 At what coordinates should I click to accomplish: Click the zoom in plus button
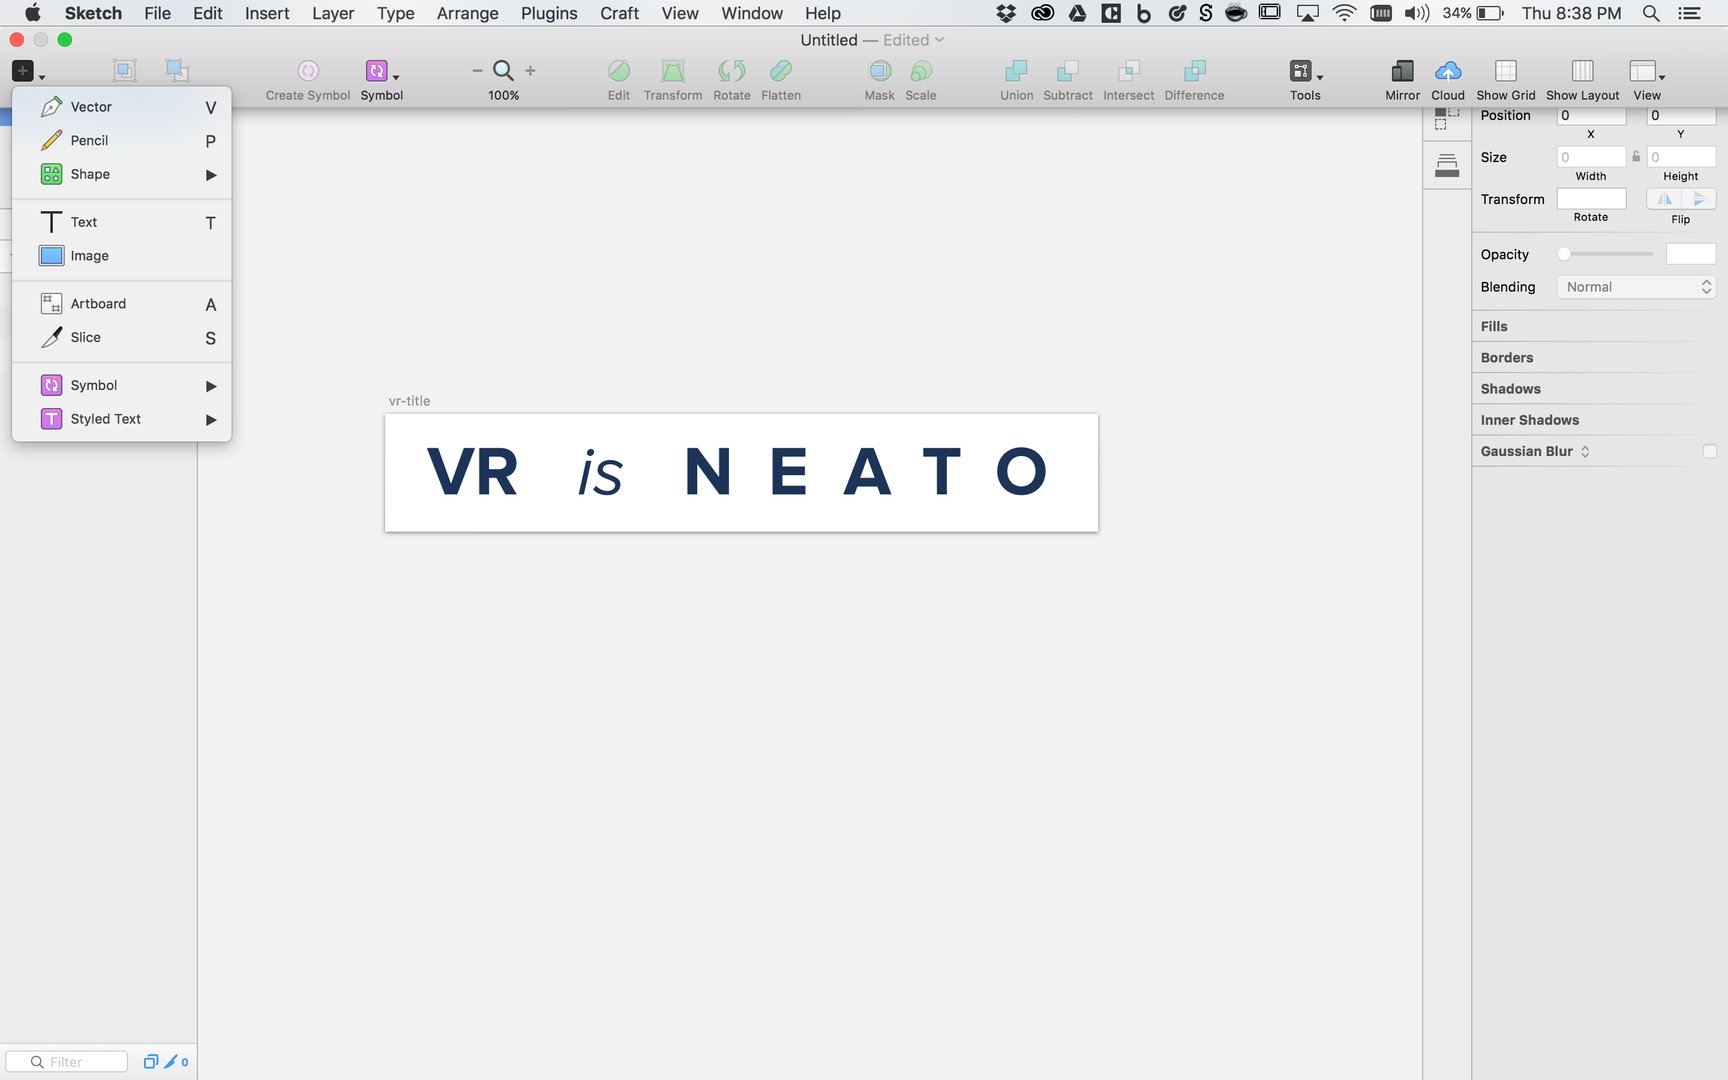pos(530,71)
